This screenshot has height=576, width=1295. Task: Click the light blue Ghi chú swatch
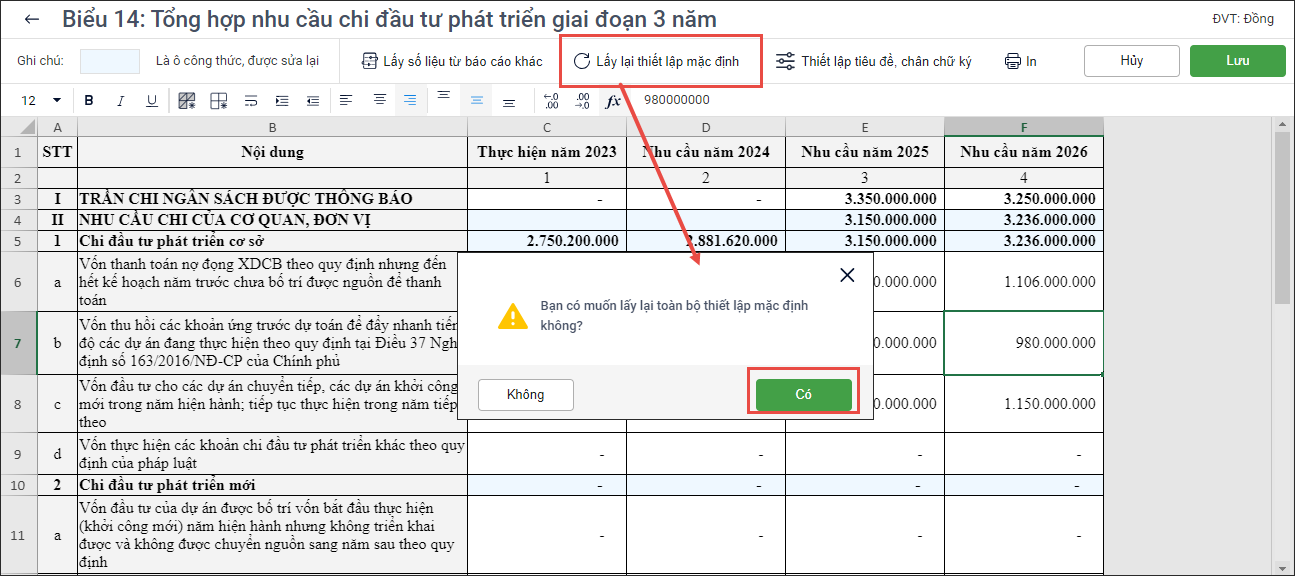point(110,61)
